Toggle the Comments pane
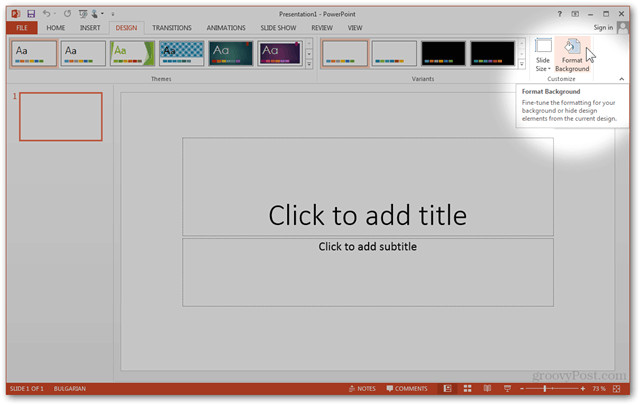This screenshot has width=640, height=405. click(x=405, y=388)
